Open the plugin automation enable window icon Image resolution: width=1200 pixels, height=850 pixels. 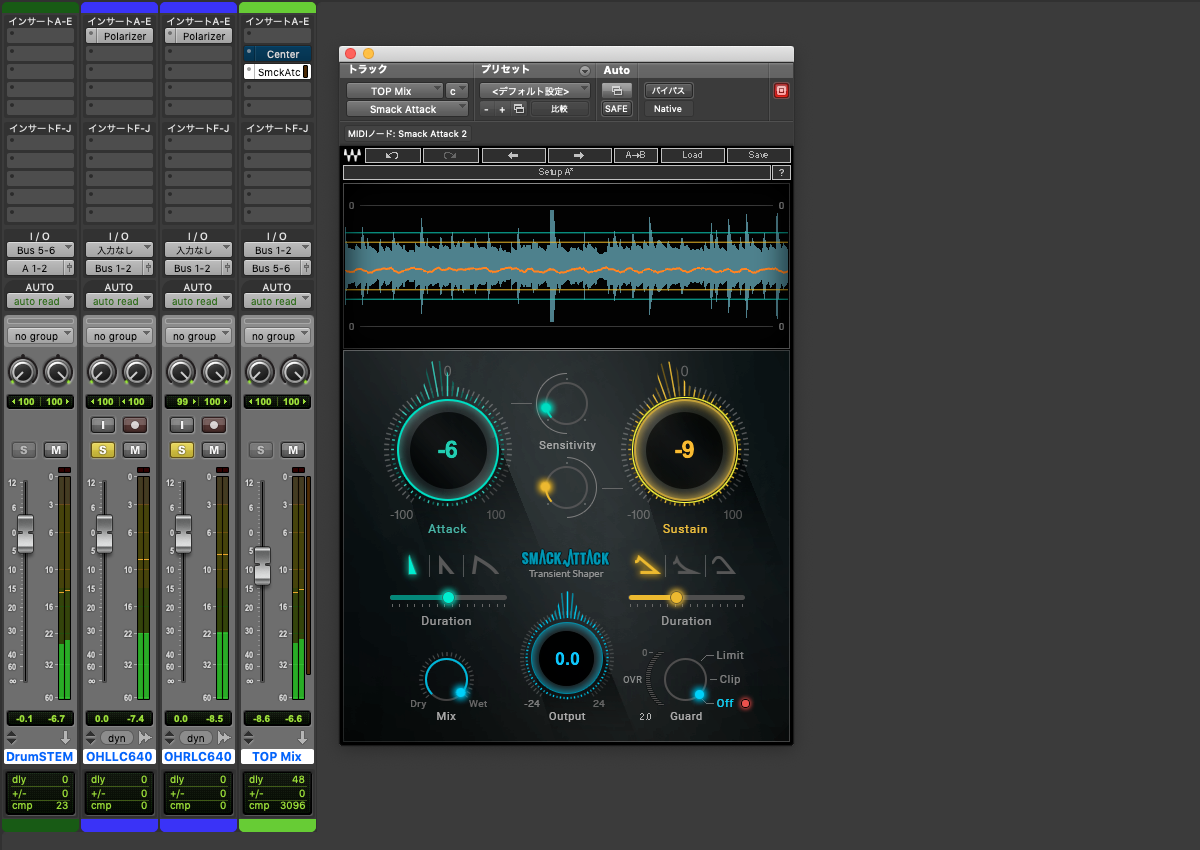616,90
